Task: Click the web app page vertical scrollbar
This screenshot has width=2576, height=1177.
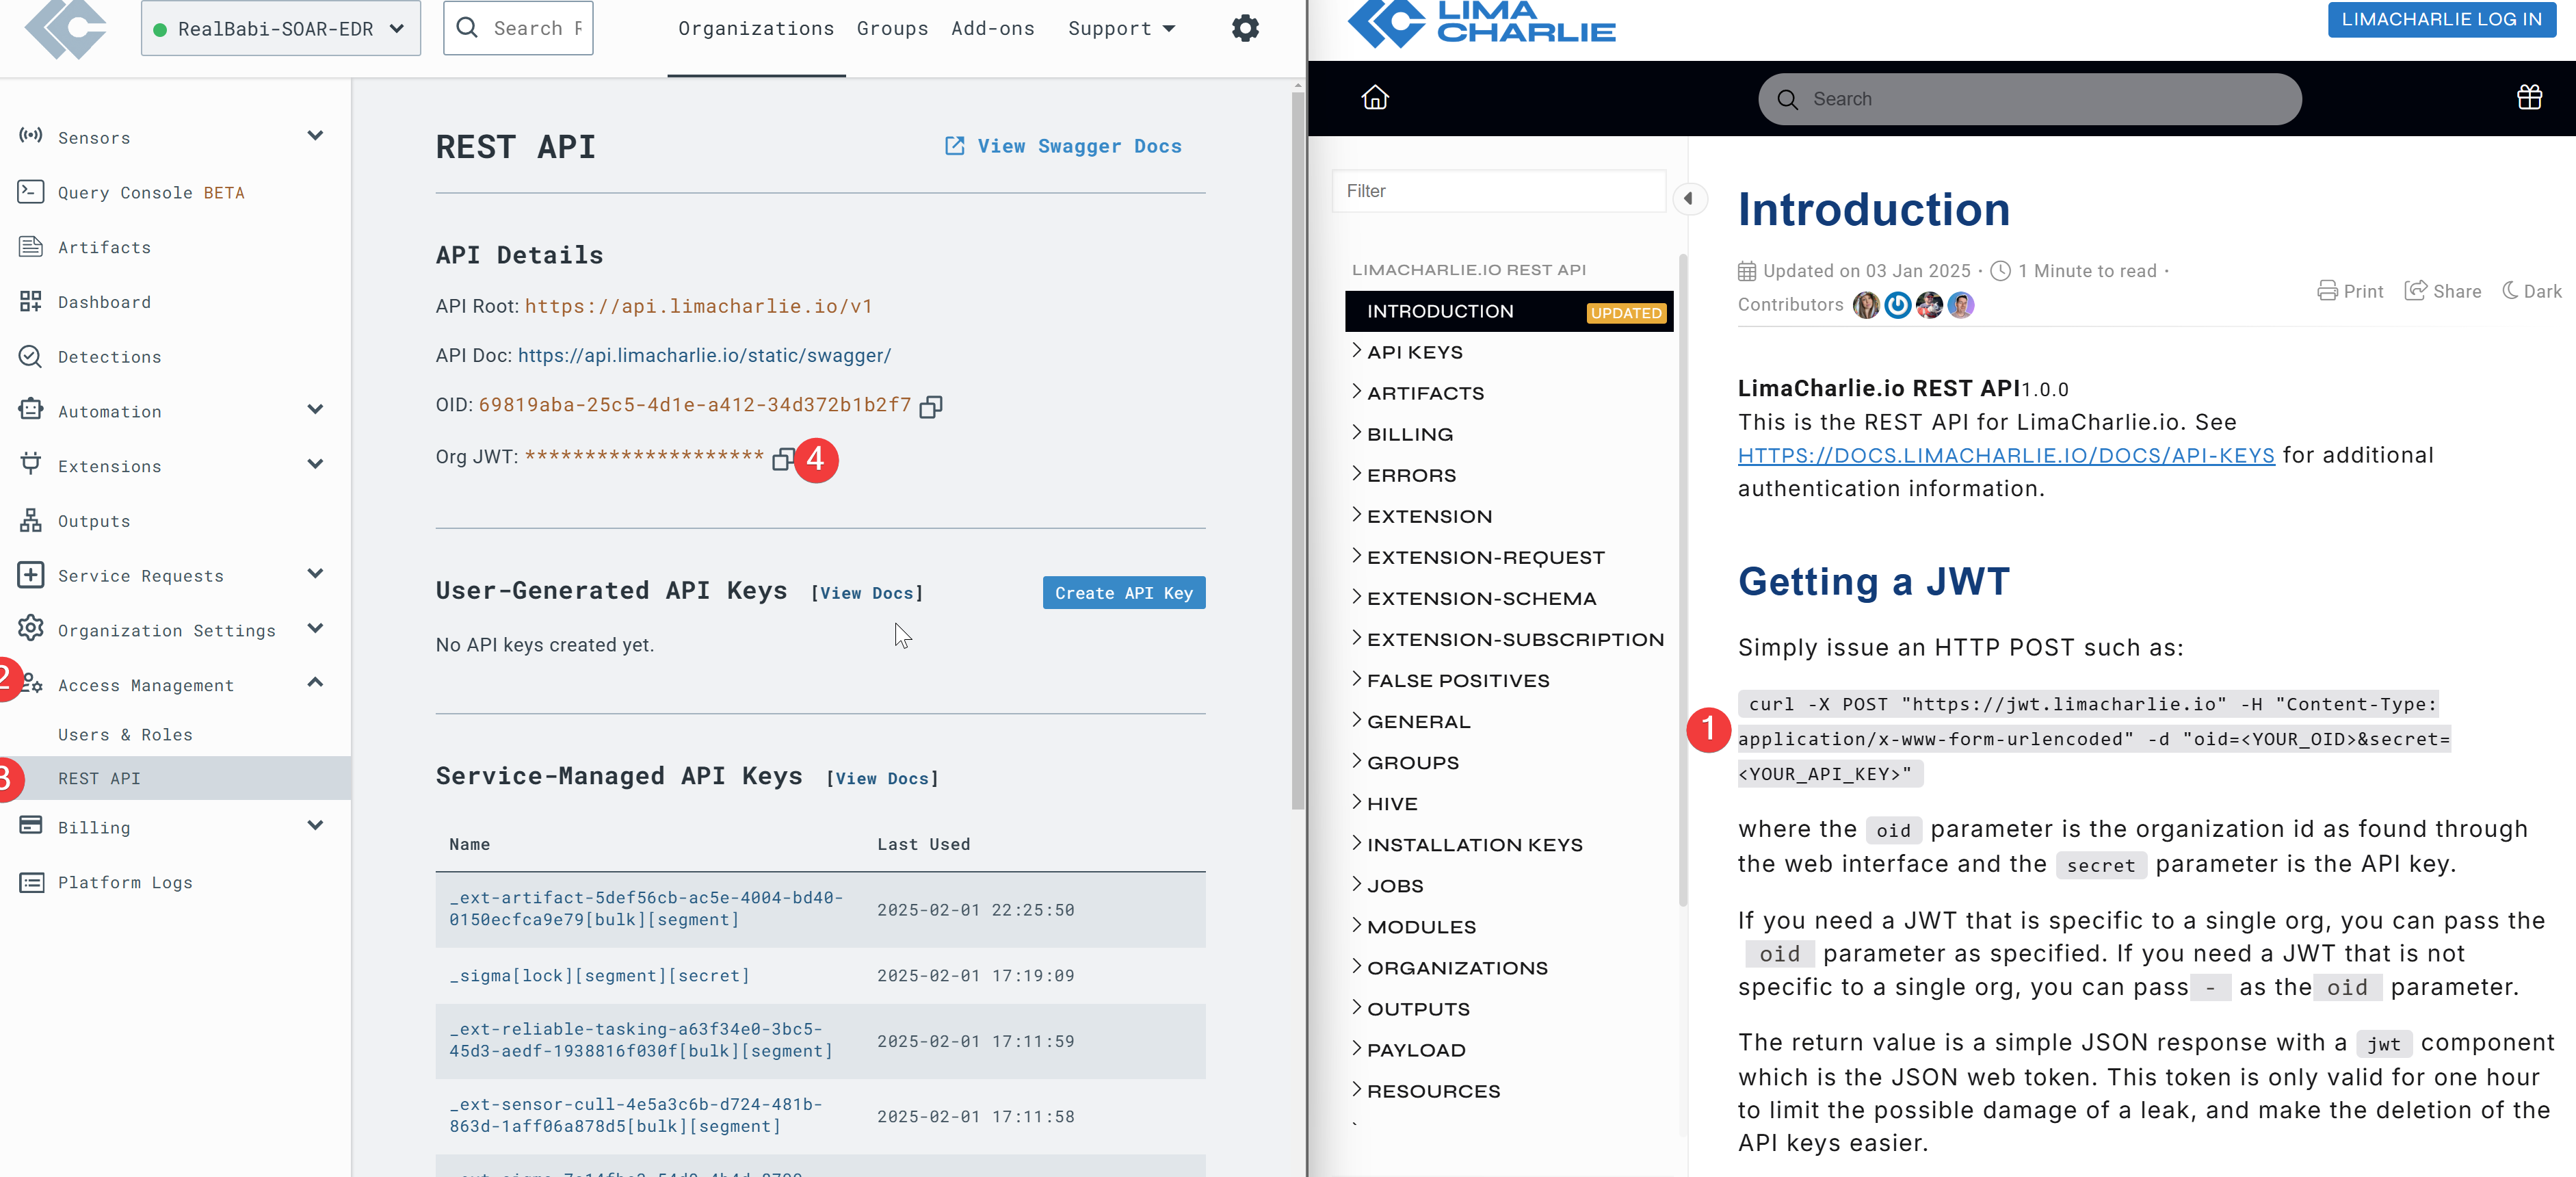Action: pyautogui.click(x=1298, y=450)
